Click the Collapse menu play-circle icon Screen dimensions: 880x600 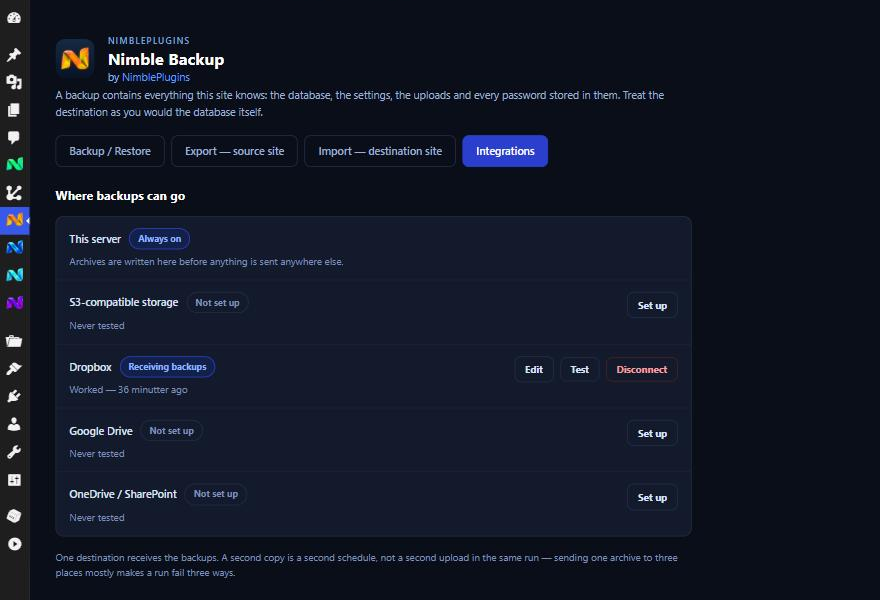14,544
